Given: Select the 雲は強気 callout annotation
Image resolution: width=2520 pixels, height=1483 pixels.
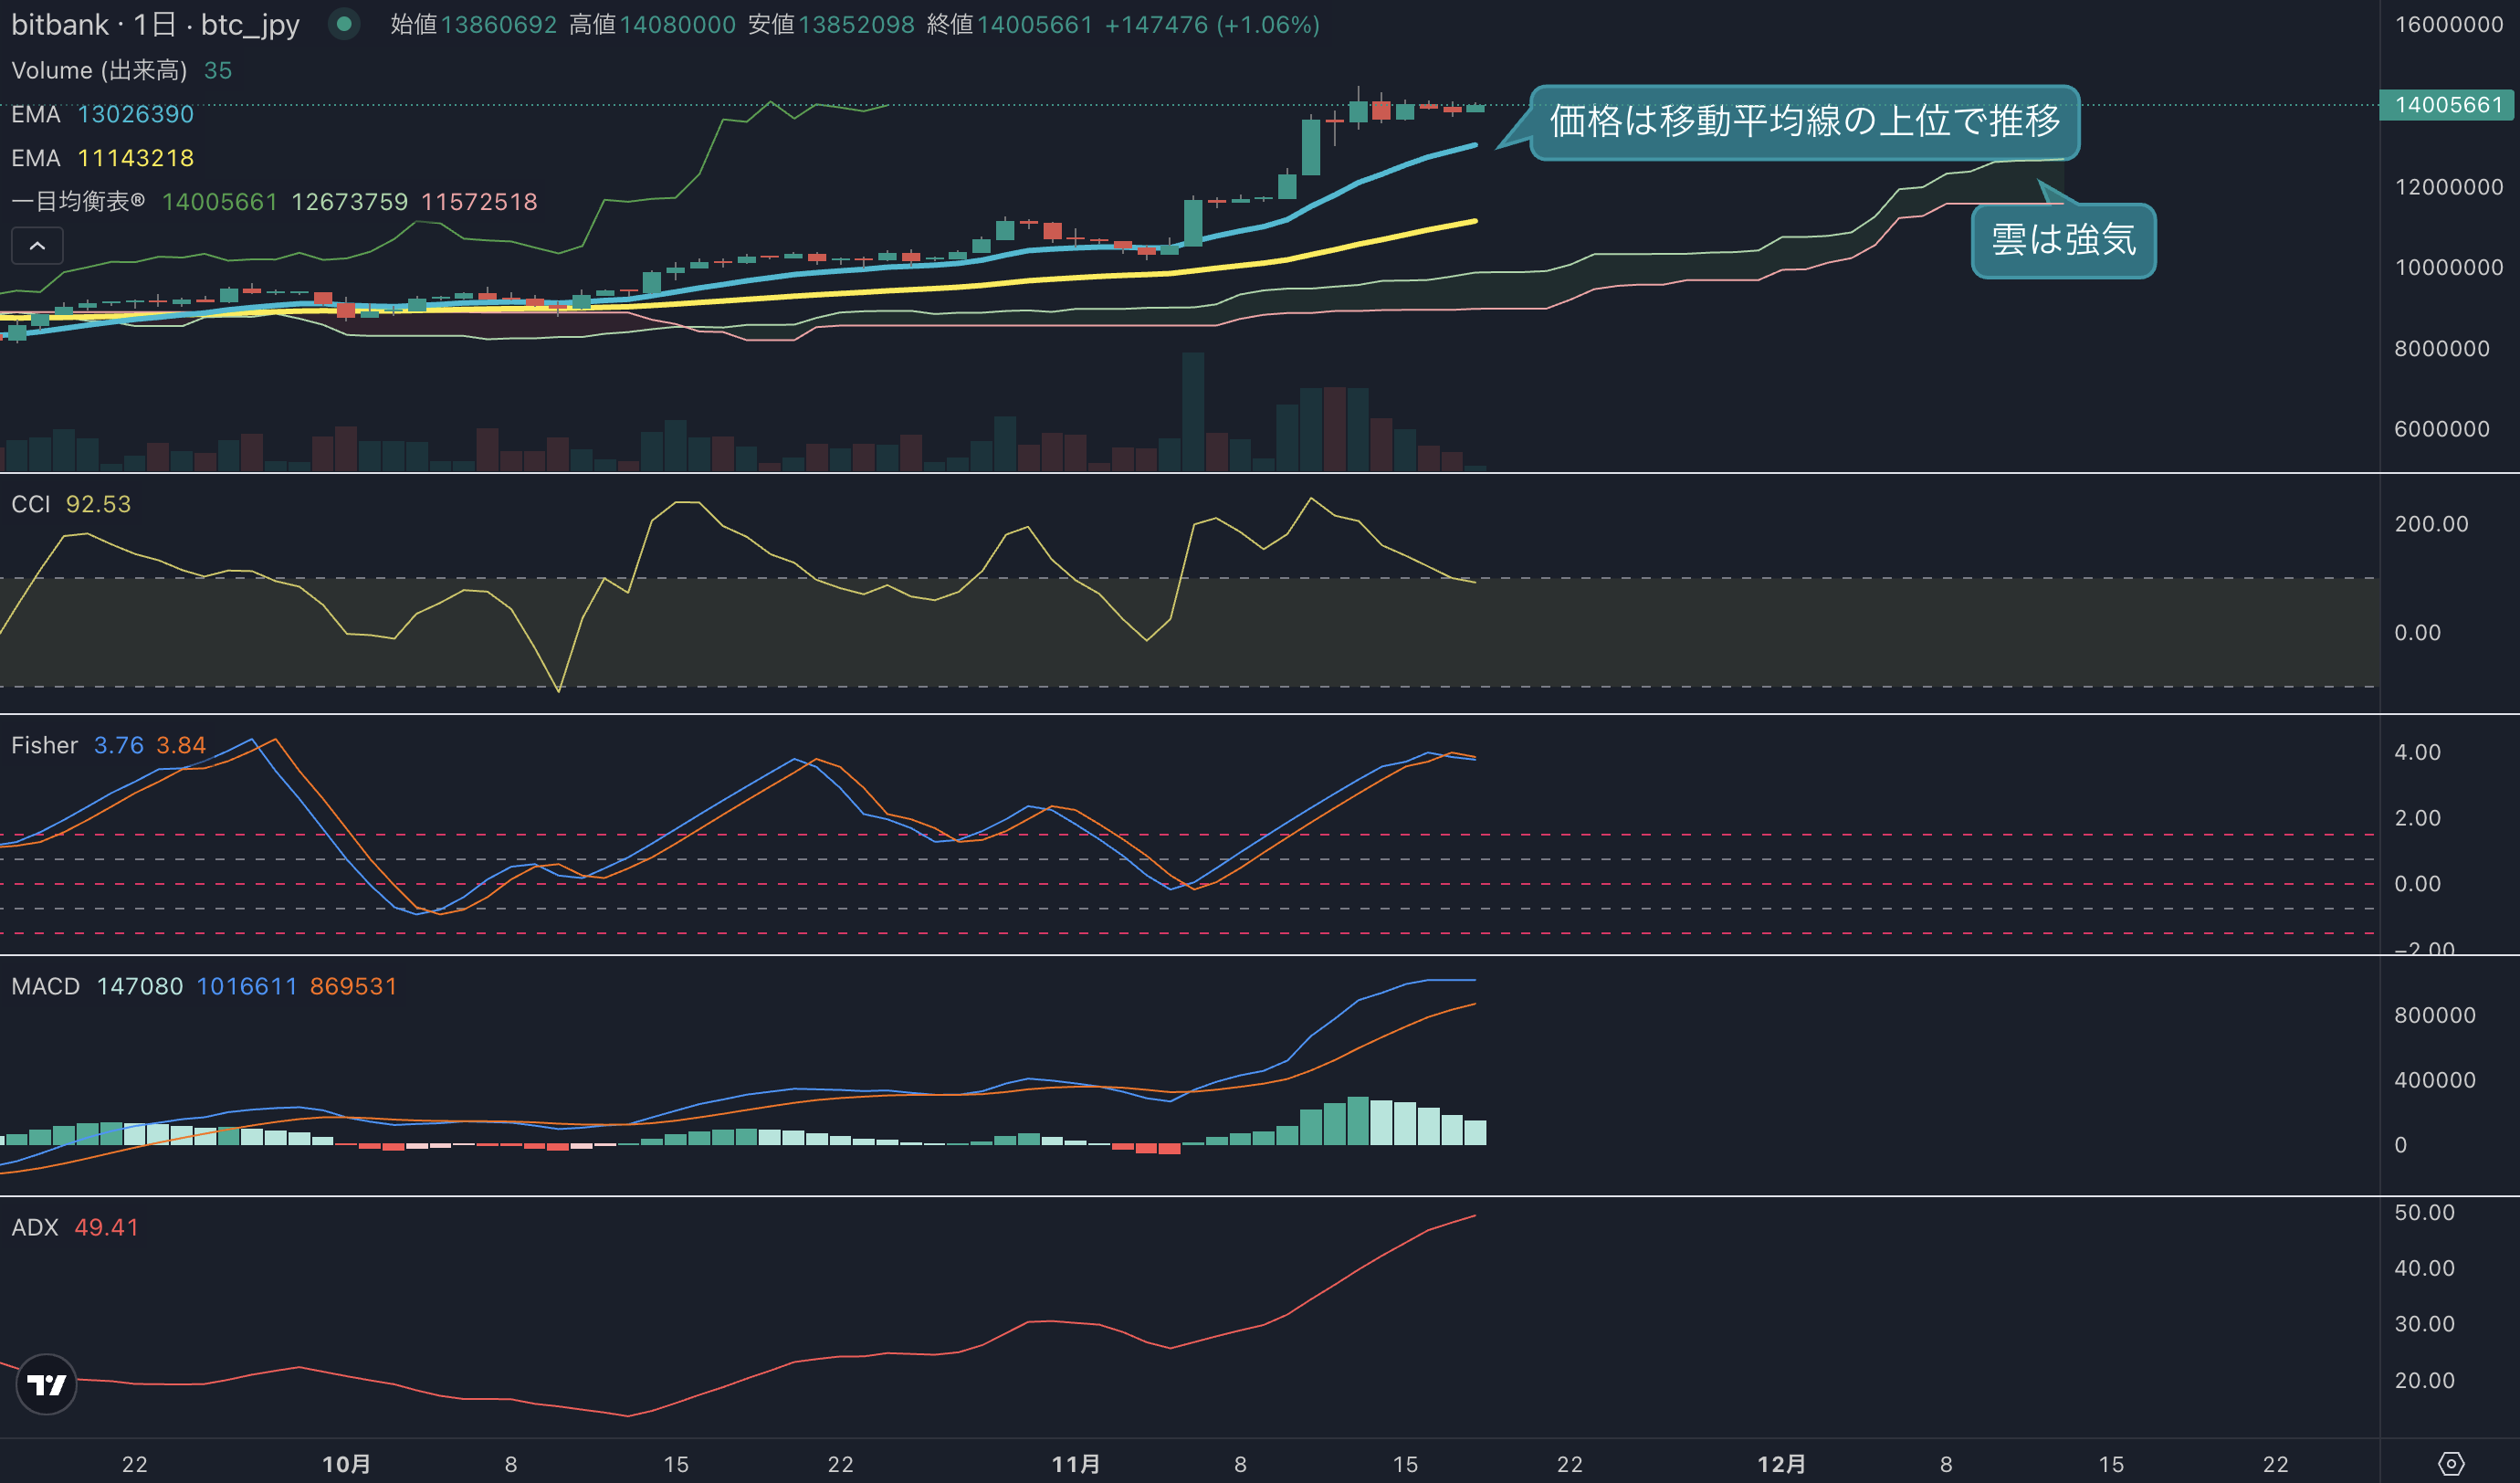Looking at the screenshot, I should (x=2063, y=240).
